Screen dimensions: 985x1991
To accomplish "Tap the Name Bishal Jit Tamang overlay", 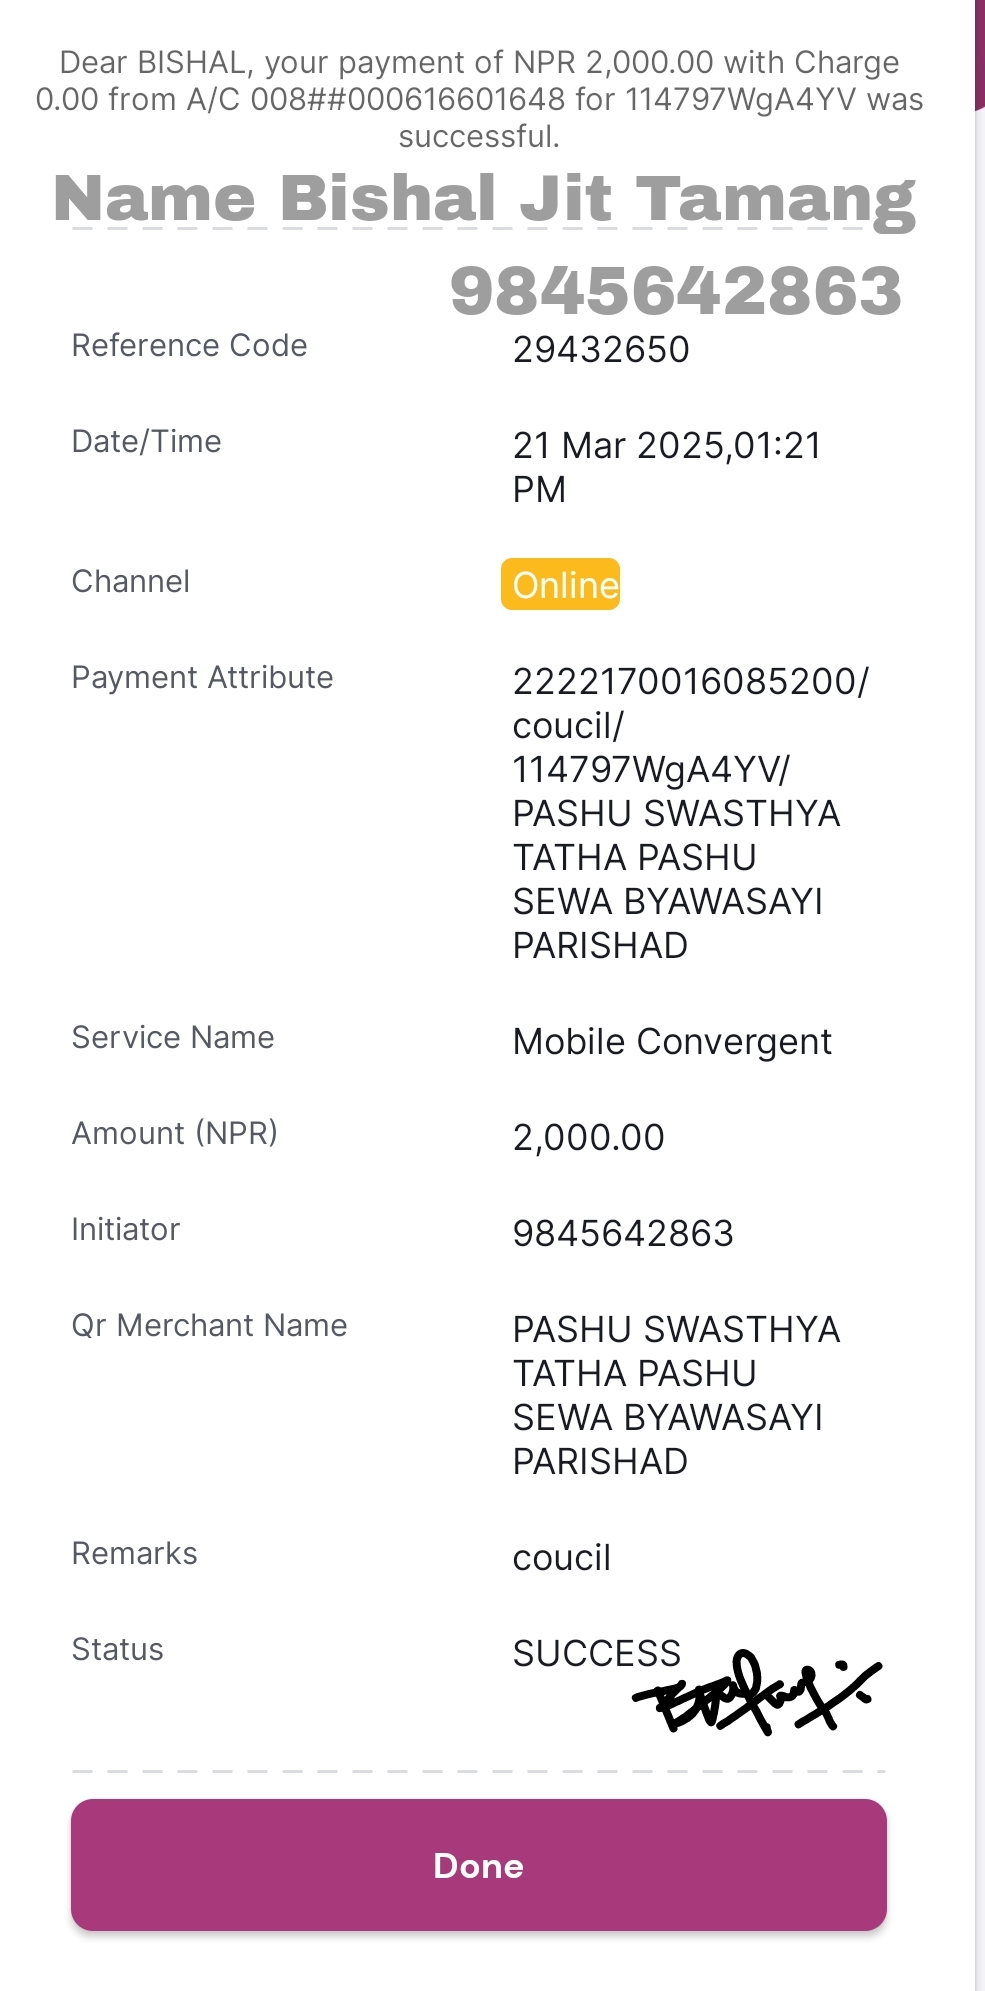I will click(485, 199).
